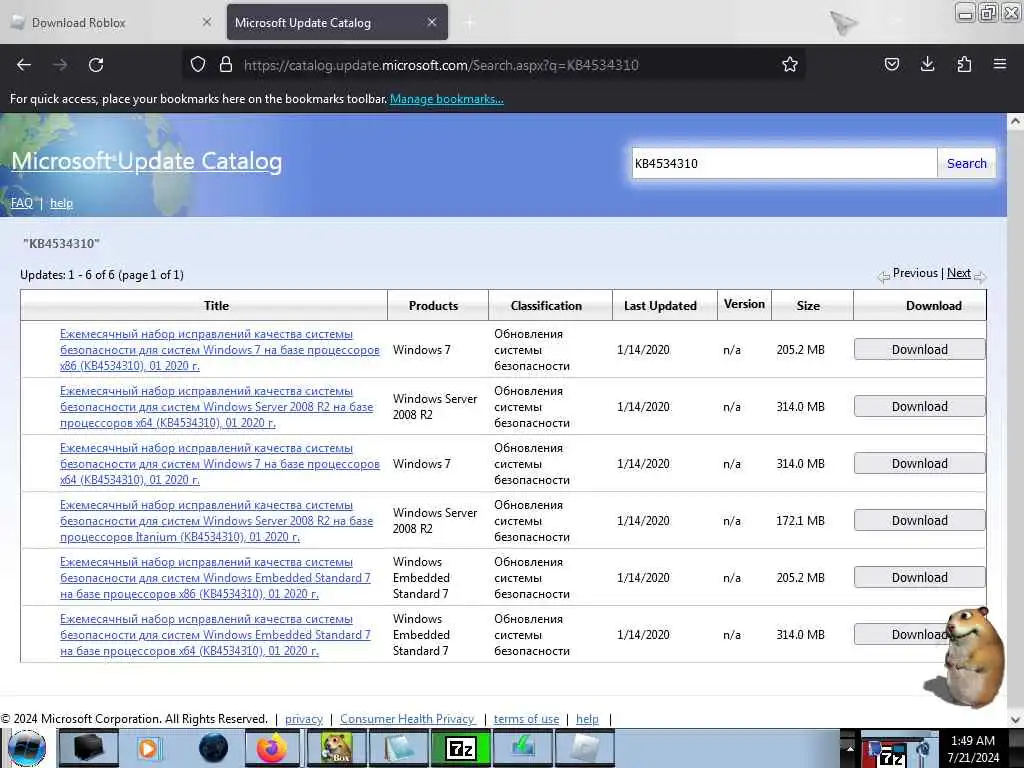Open the green arrow download taskbar icon
This screenshot has width=1024, height=768.
(523, 748)
